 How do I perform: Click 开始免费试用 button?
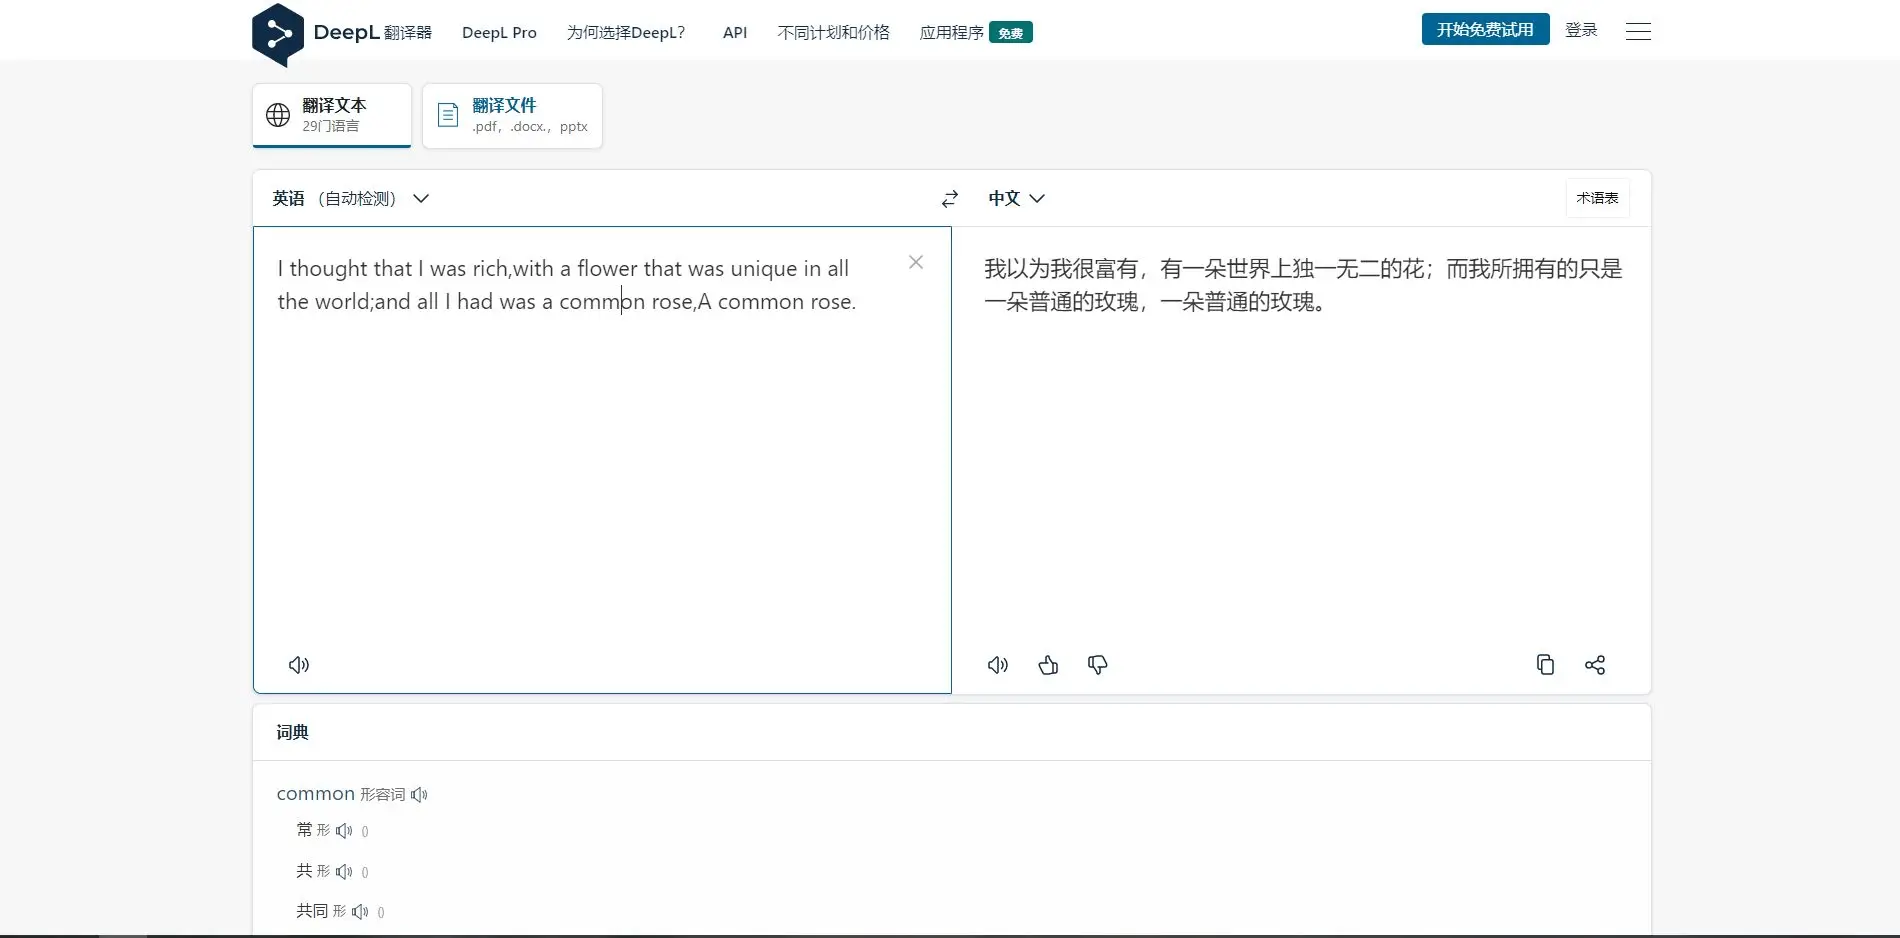point(1485,29)
